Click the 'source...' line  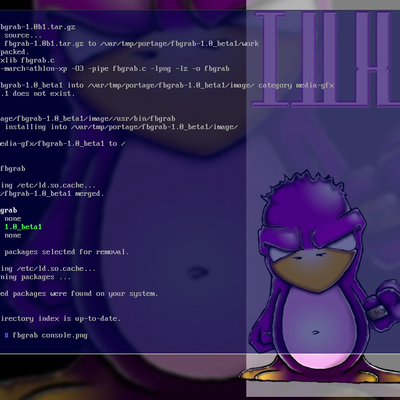[23, 35]
